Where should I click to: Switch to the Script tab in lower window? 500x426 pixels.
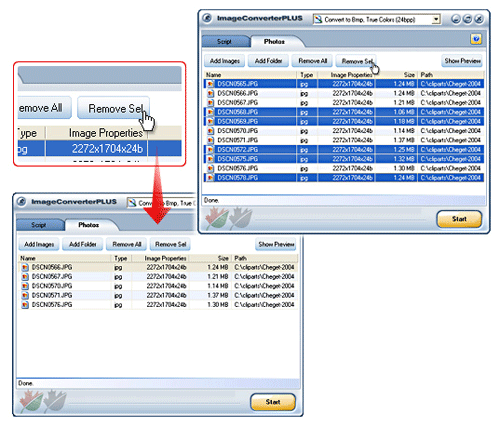(39, 225)
